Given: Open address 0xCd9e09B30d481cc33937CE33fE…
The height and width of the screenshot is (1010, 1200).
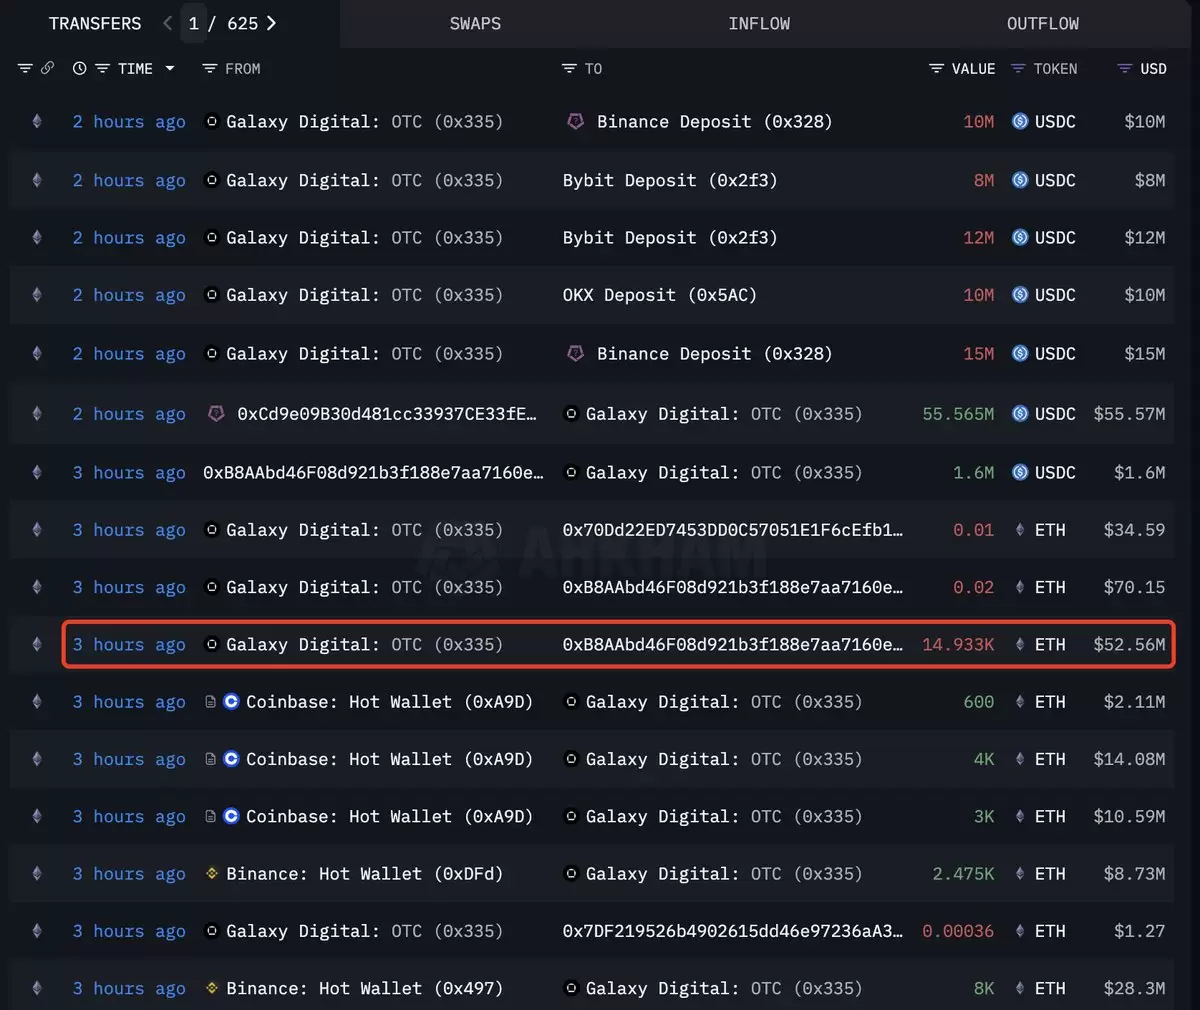Looking at the screenshot, I should [387, 414].
